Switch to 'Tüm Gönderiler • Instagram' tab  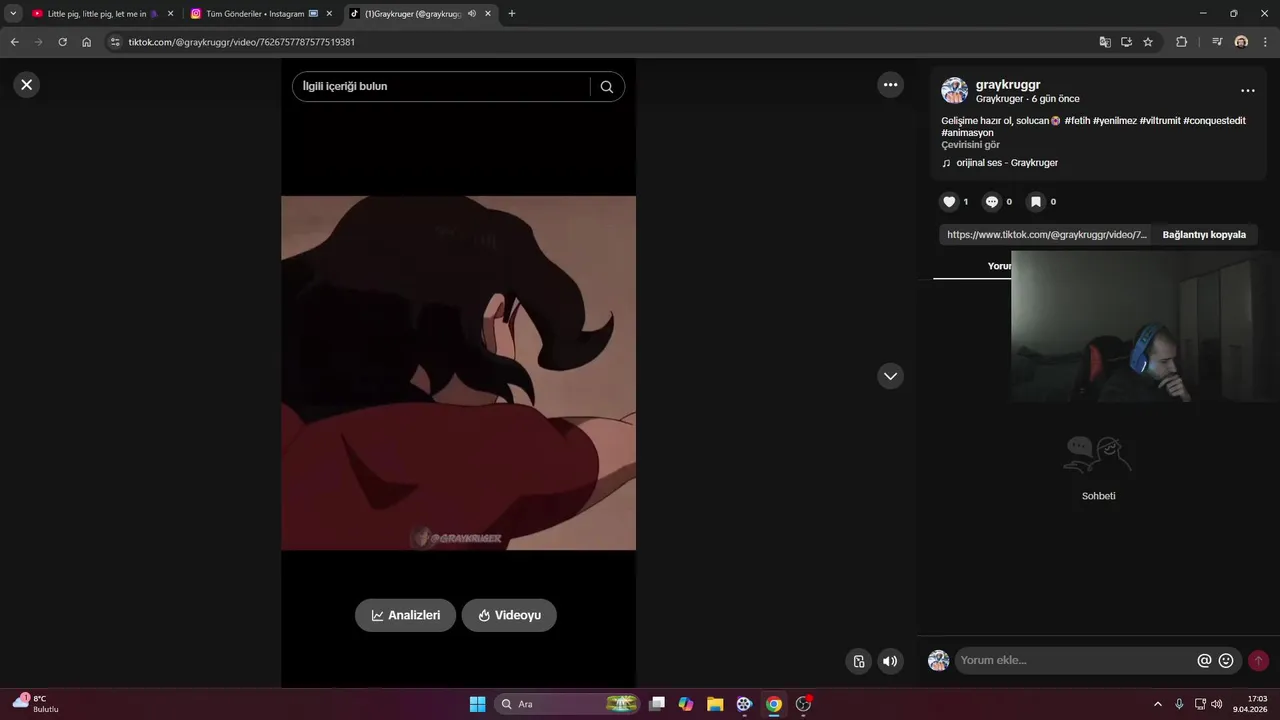tap(255, 14)
